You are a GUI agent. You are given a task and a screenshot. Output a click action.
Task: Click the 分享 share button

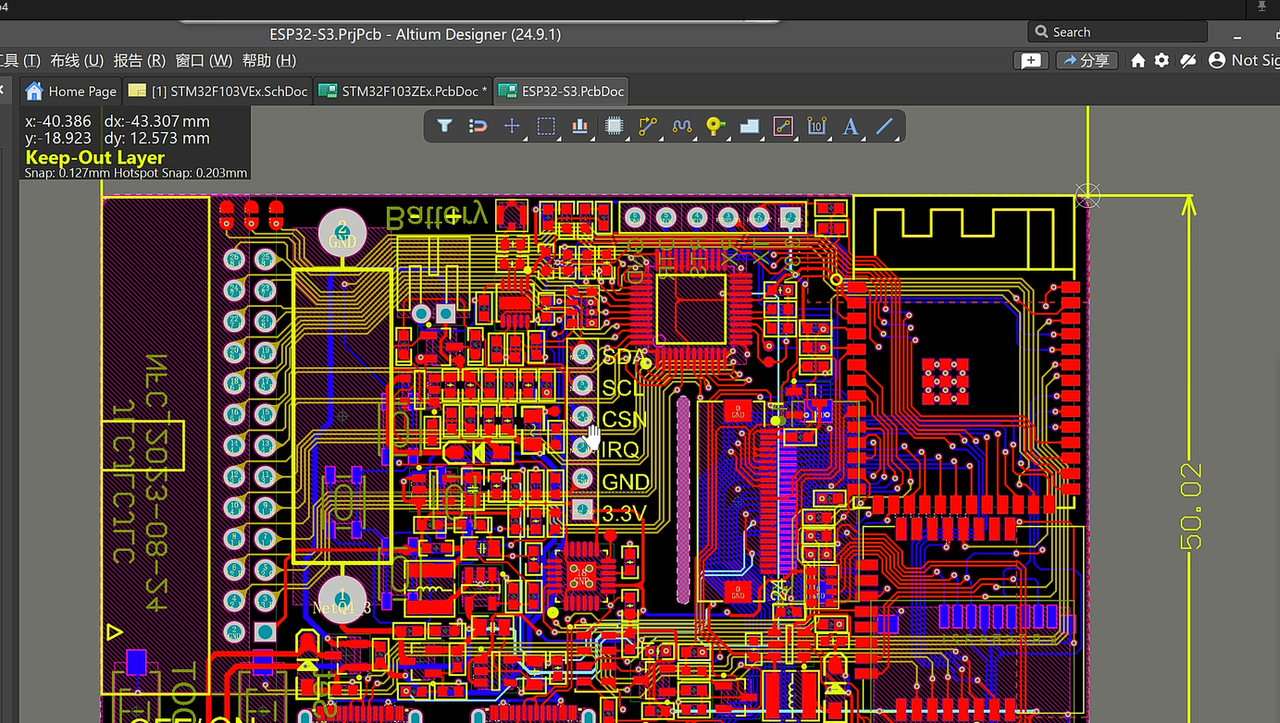pos(1086,60)
